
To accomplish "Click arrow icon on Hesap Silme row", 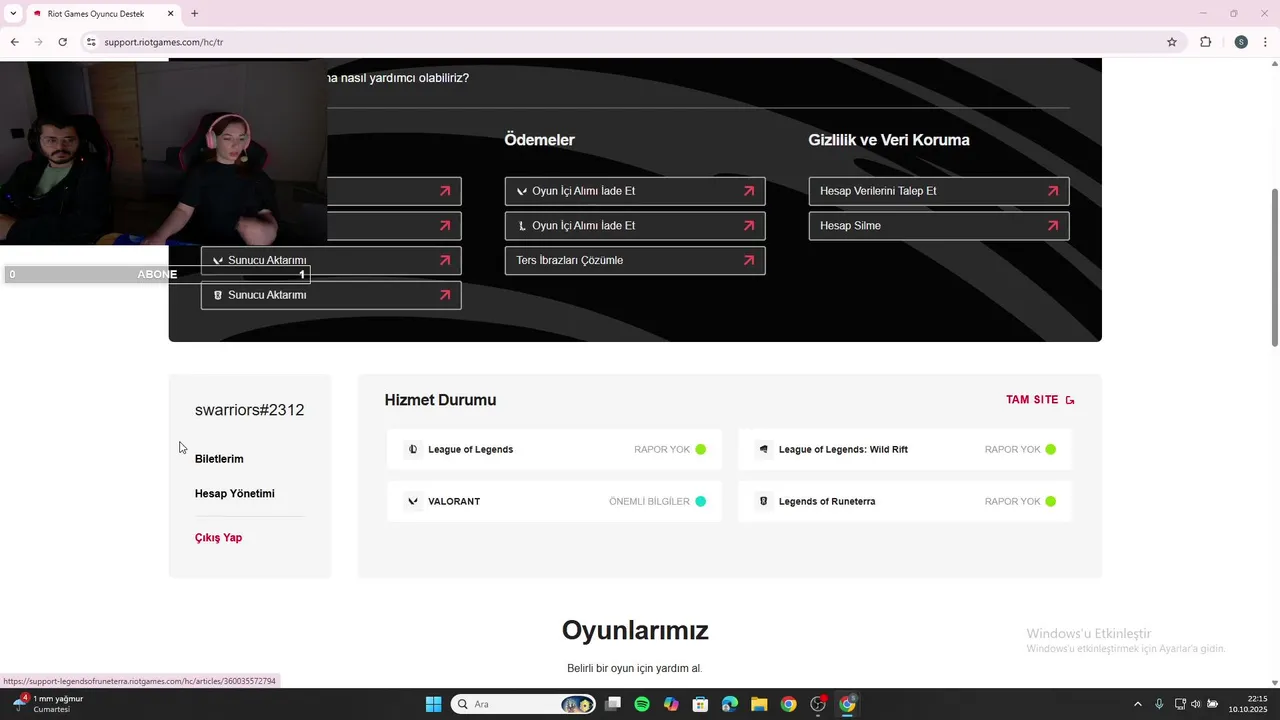I will point(1052,226).
